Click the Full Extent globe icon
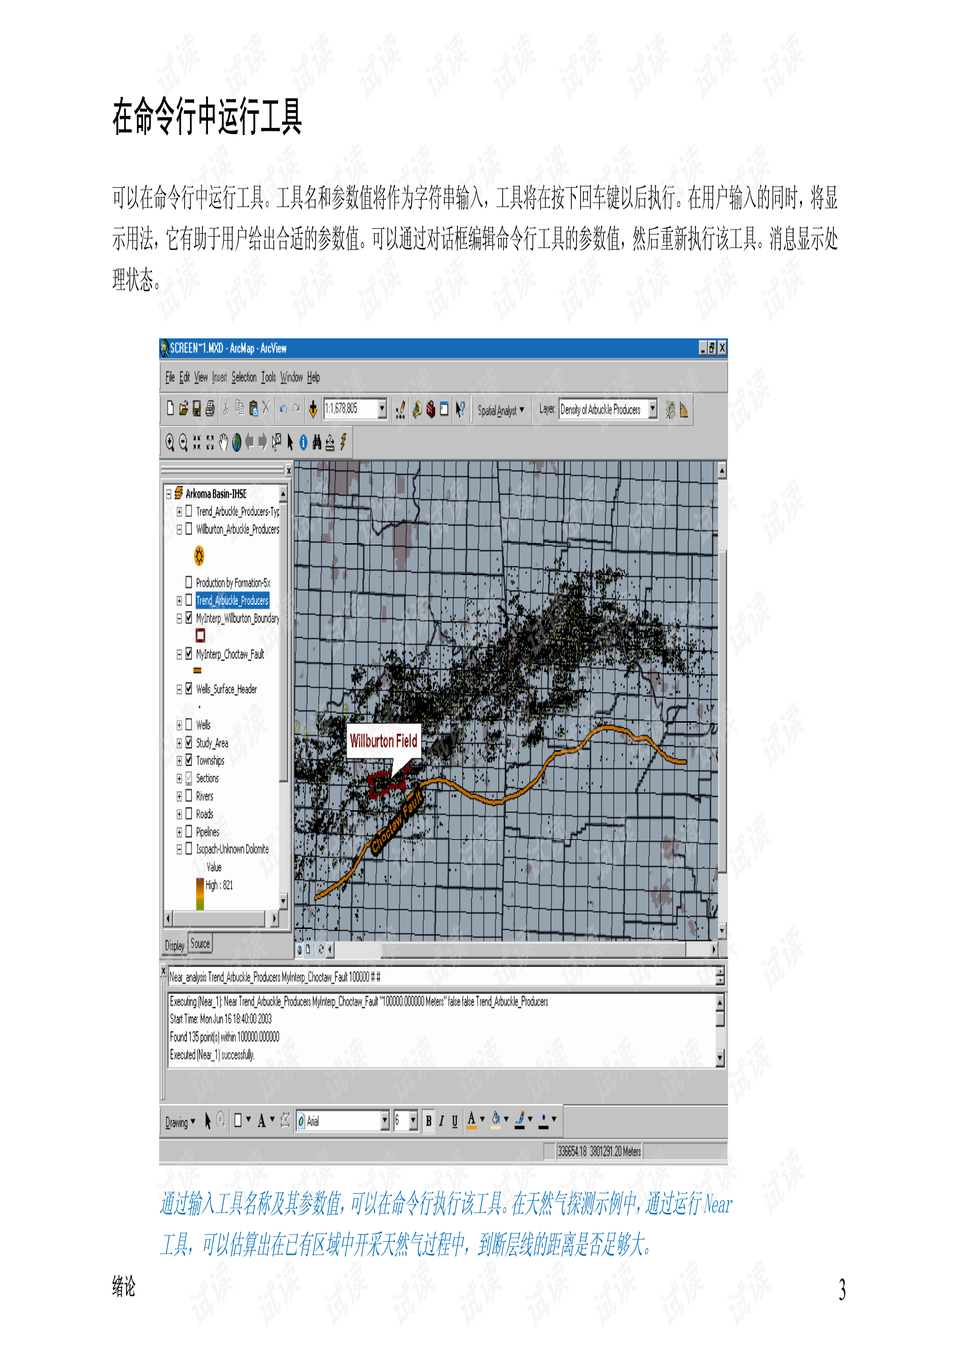Viewport: 960px width, 1357px height. 237,442
